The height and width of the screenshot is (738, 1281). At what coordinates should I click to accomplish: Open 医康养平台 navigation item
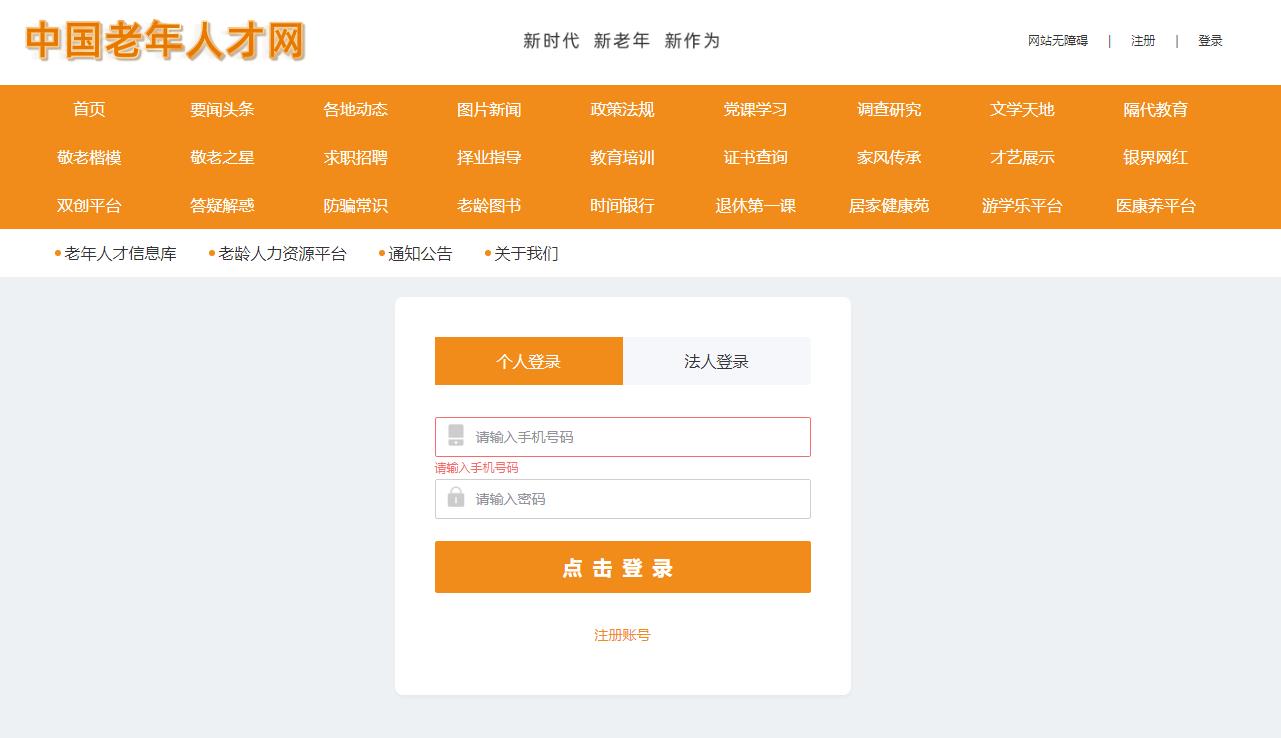point(1155,205)
